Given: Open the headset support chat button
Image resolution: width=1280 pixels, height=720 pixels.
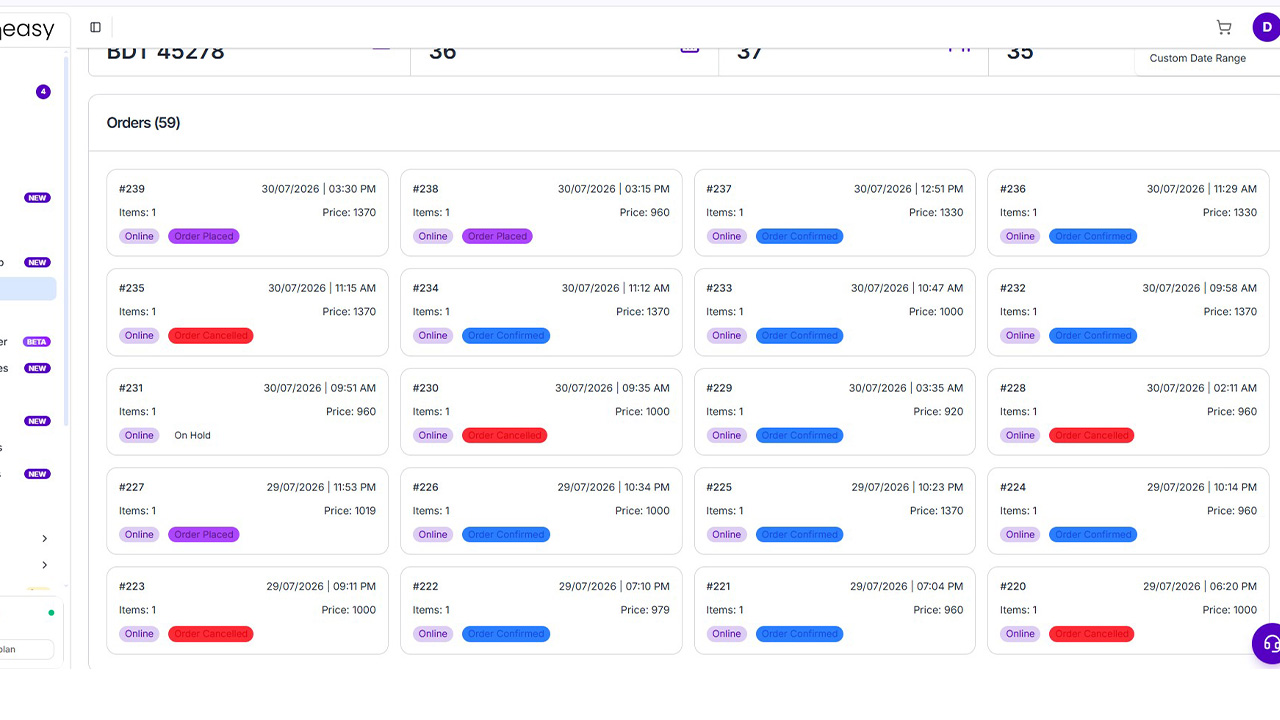Looking at the screenshot, I should point(1268,643).
